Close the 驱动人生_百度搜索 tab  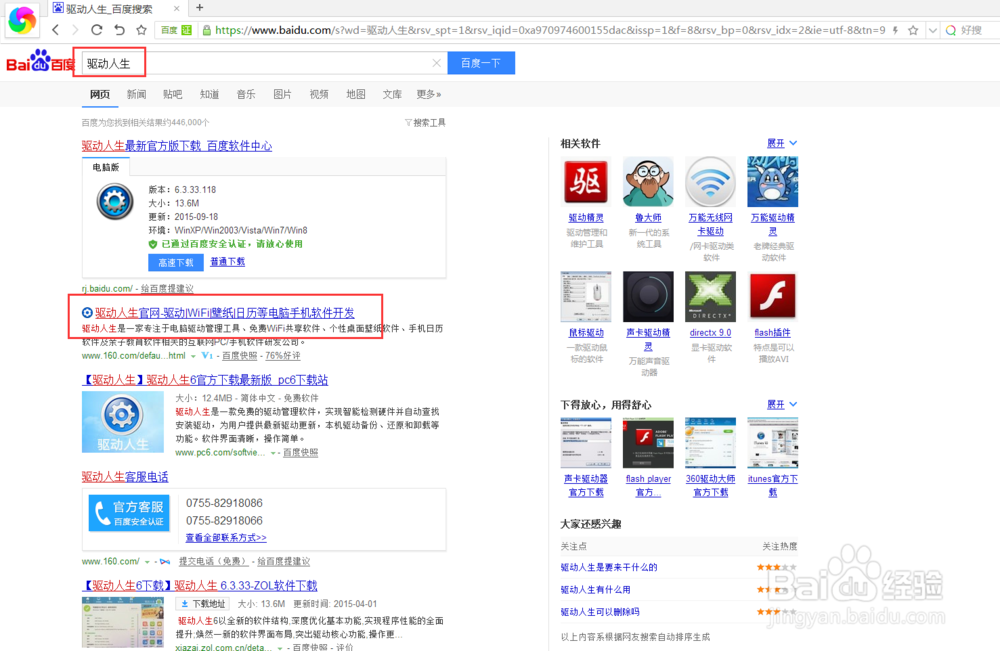click(177, 8)
